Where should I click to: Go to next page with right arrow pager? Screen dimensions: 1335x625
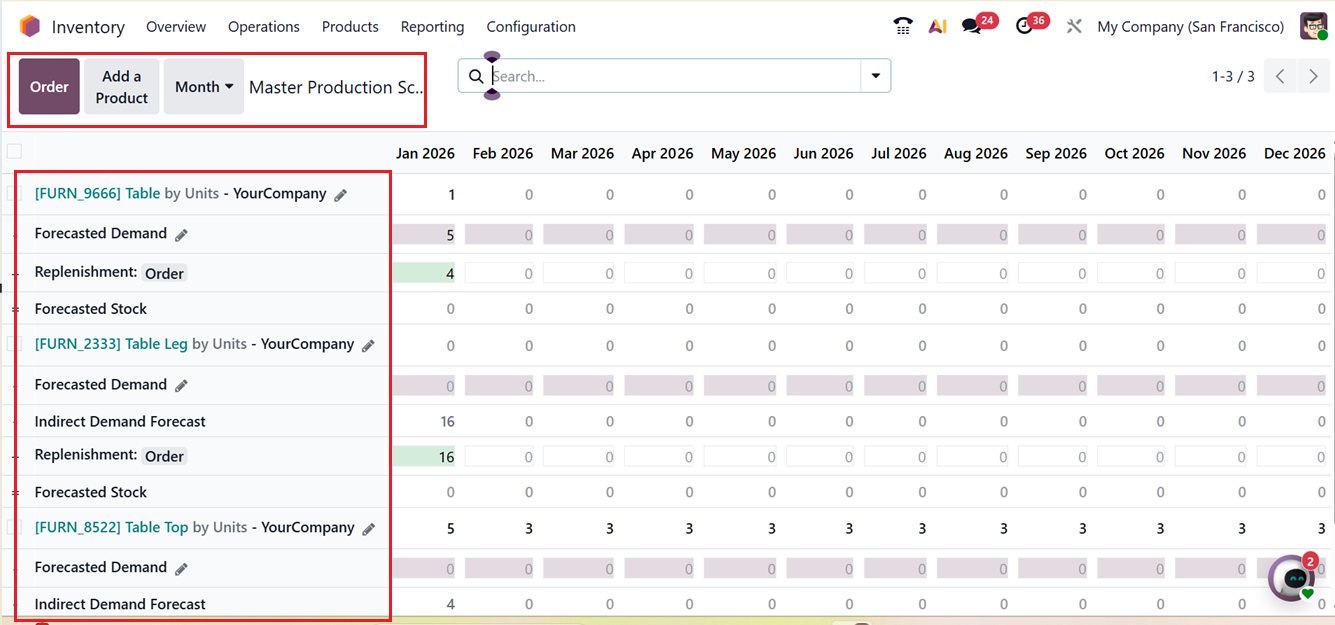point(1314,75)
